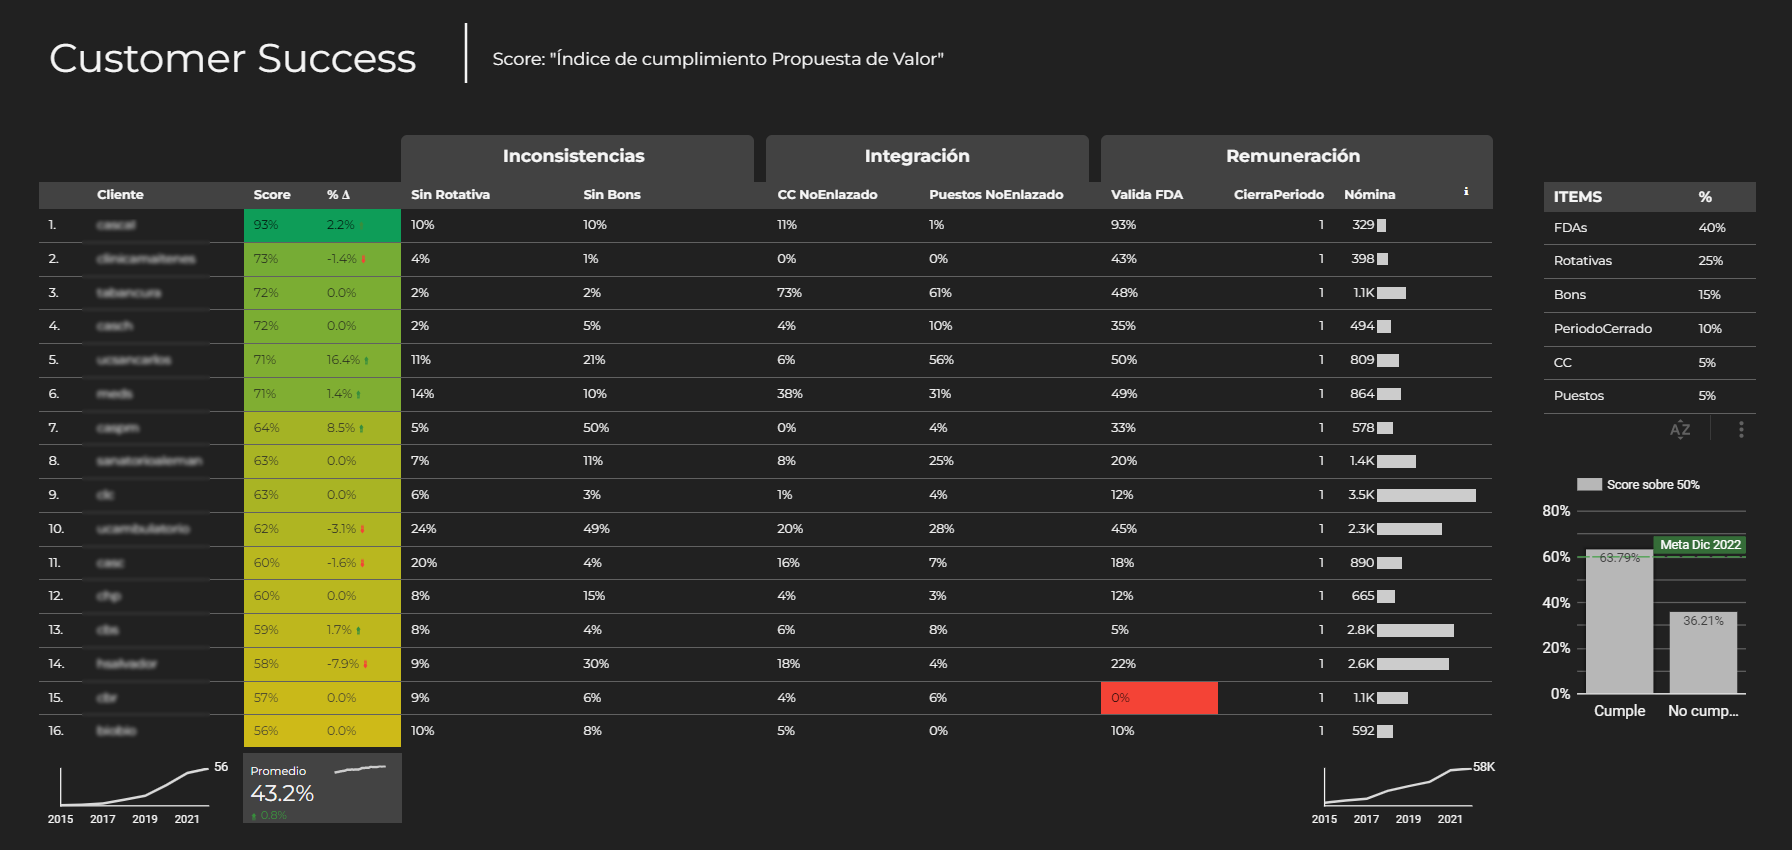The height and width of the screenshot is (850, 1792).
Task: Select the FDAs row in ITEMS table
Action: coord(1649,228)
